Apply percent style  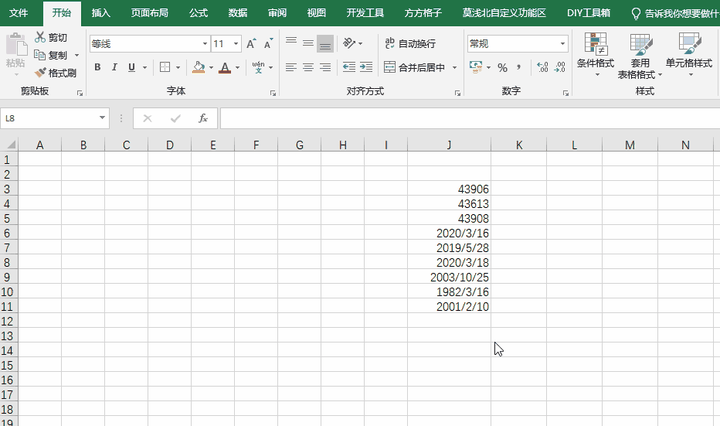502,67
